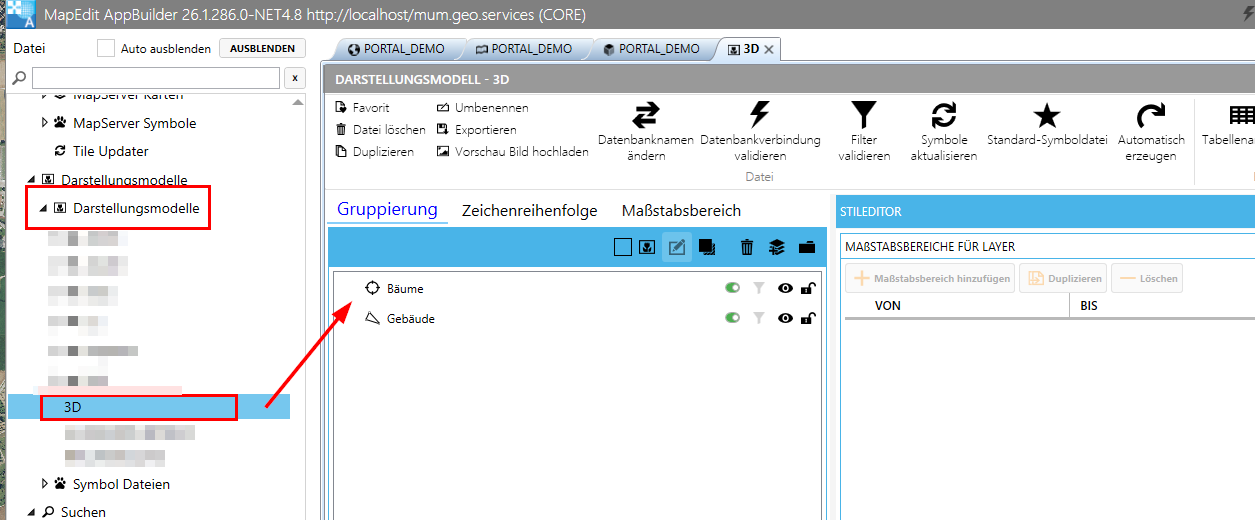
Task: Click the edit pencil icon in the grouping toolbar
Action: click(x=677, y=247)
